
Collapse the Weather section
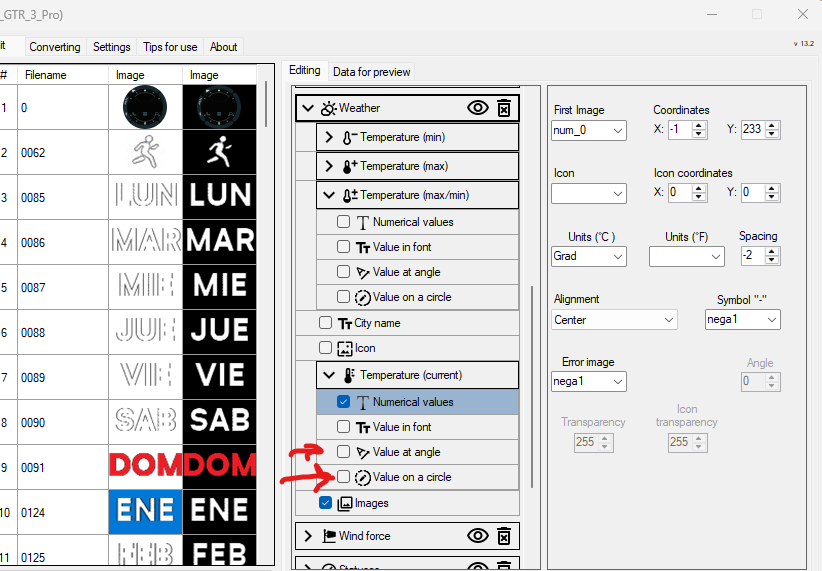[x=308, y=109]
